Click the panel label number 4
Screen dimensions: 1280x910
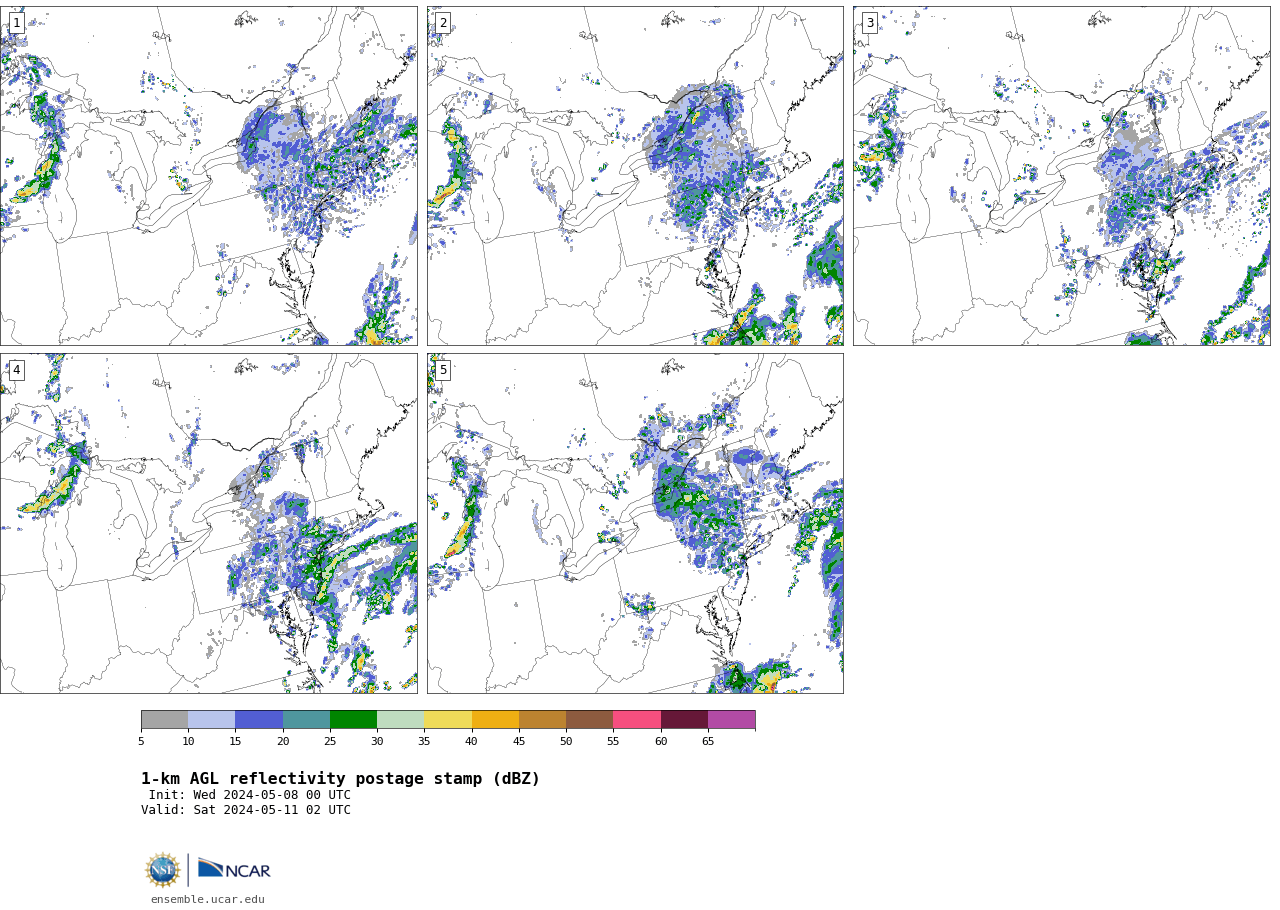click(x=17, y=370)
